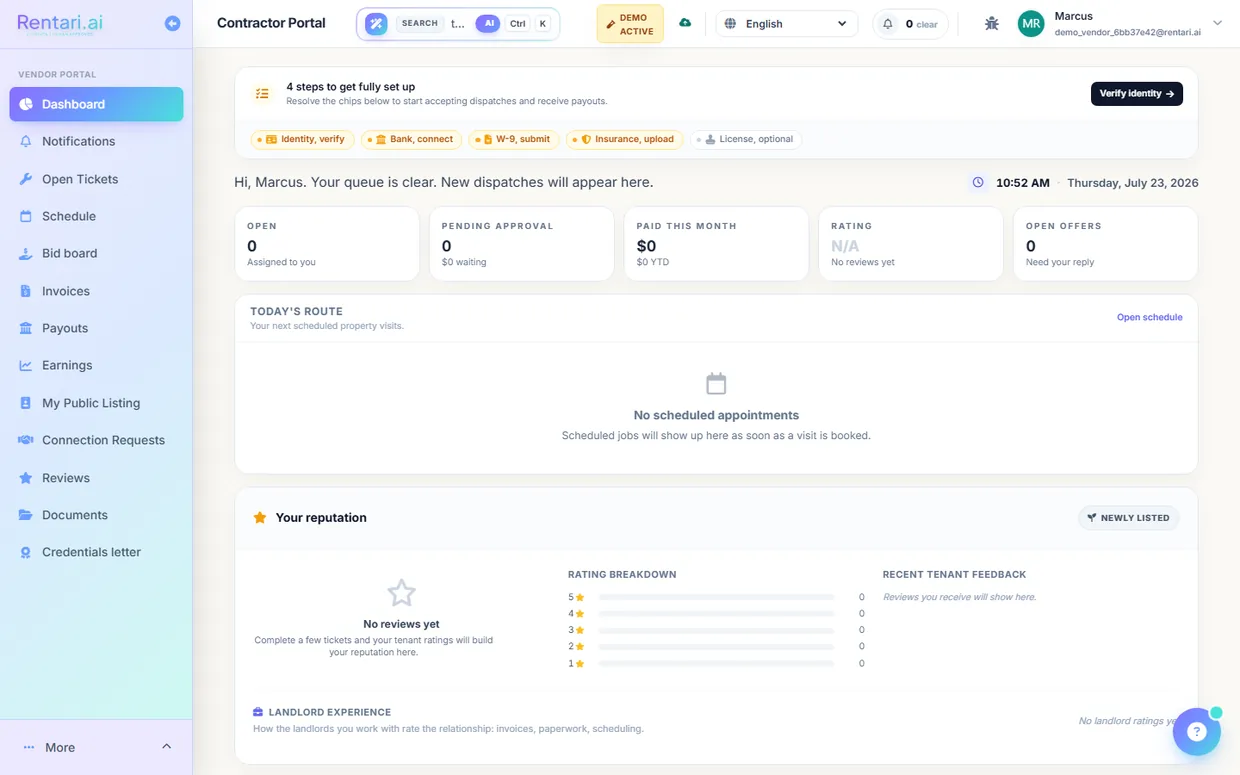Open the help question mark bubble
This screenshot has height=775, width=1240.
point(1197,732)
